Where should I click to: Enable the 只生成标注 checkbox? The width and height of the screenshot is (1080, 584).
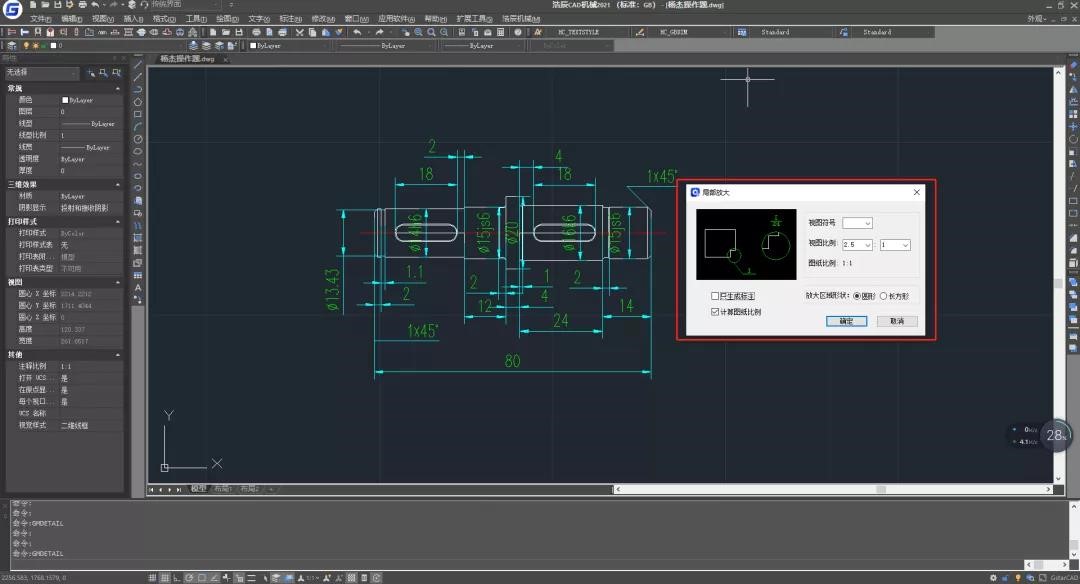coord(715,296)
